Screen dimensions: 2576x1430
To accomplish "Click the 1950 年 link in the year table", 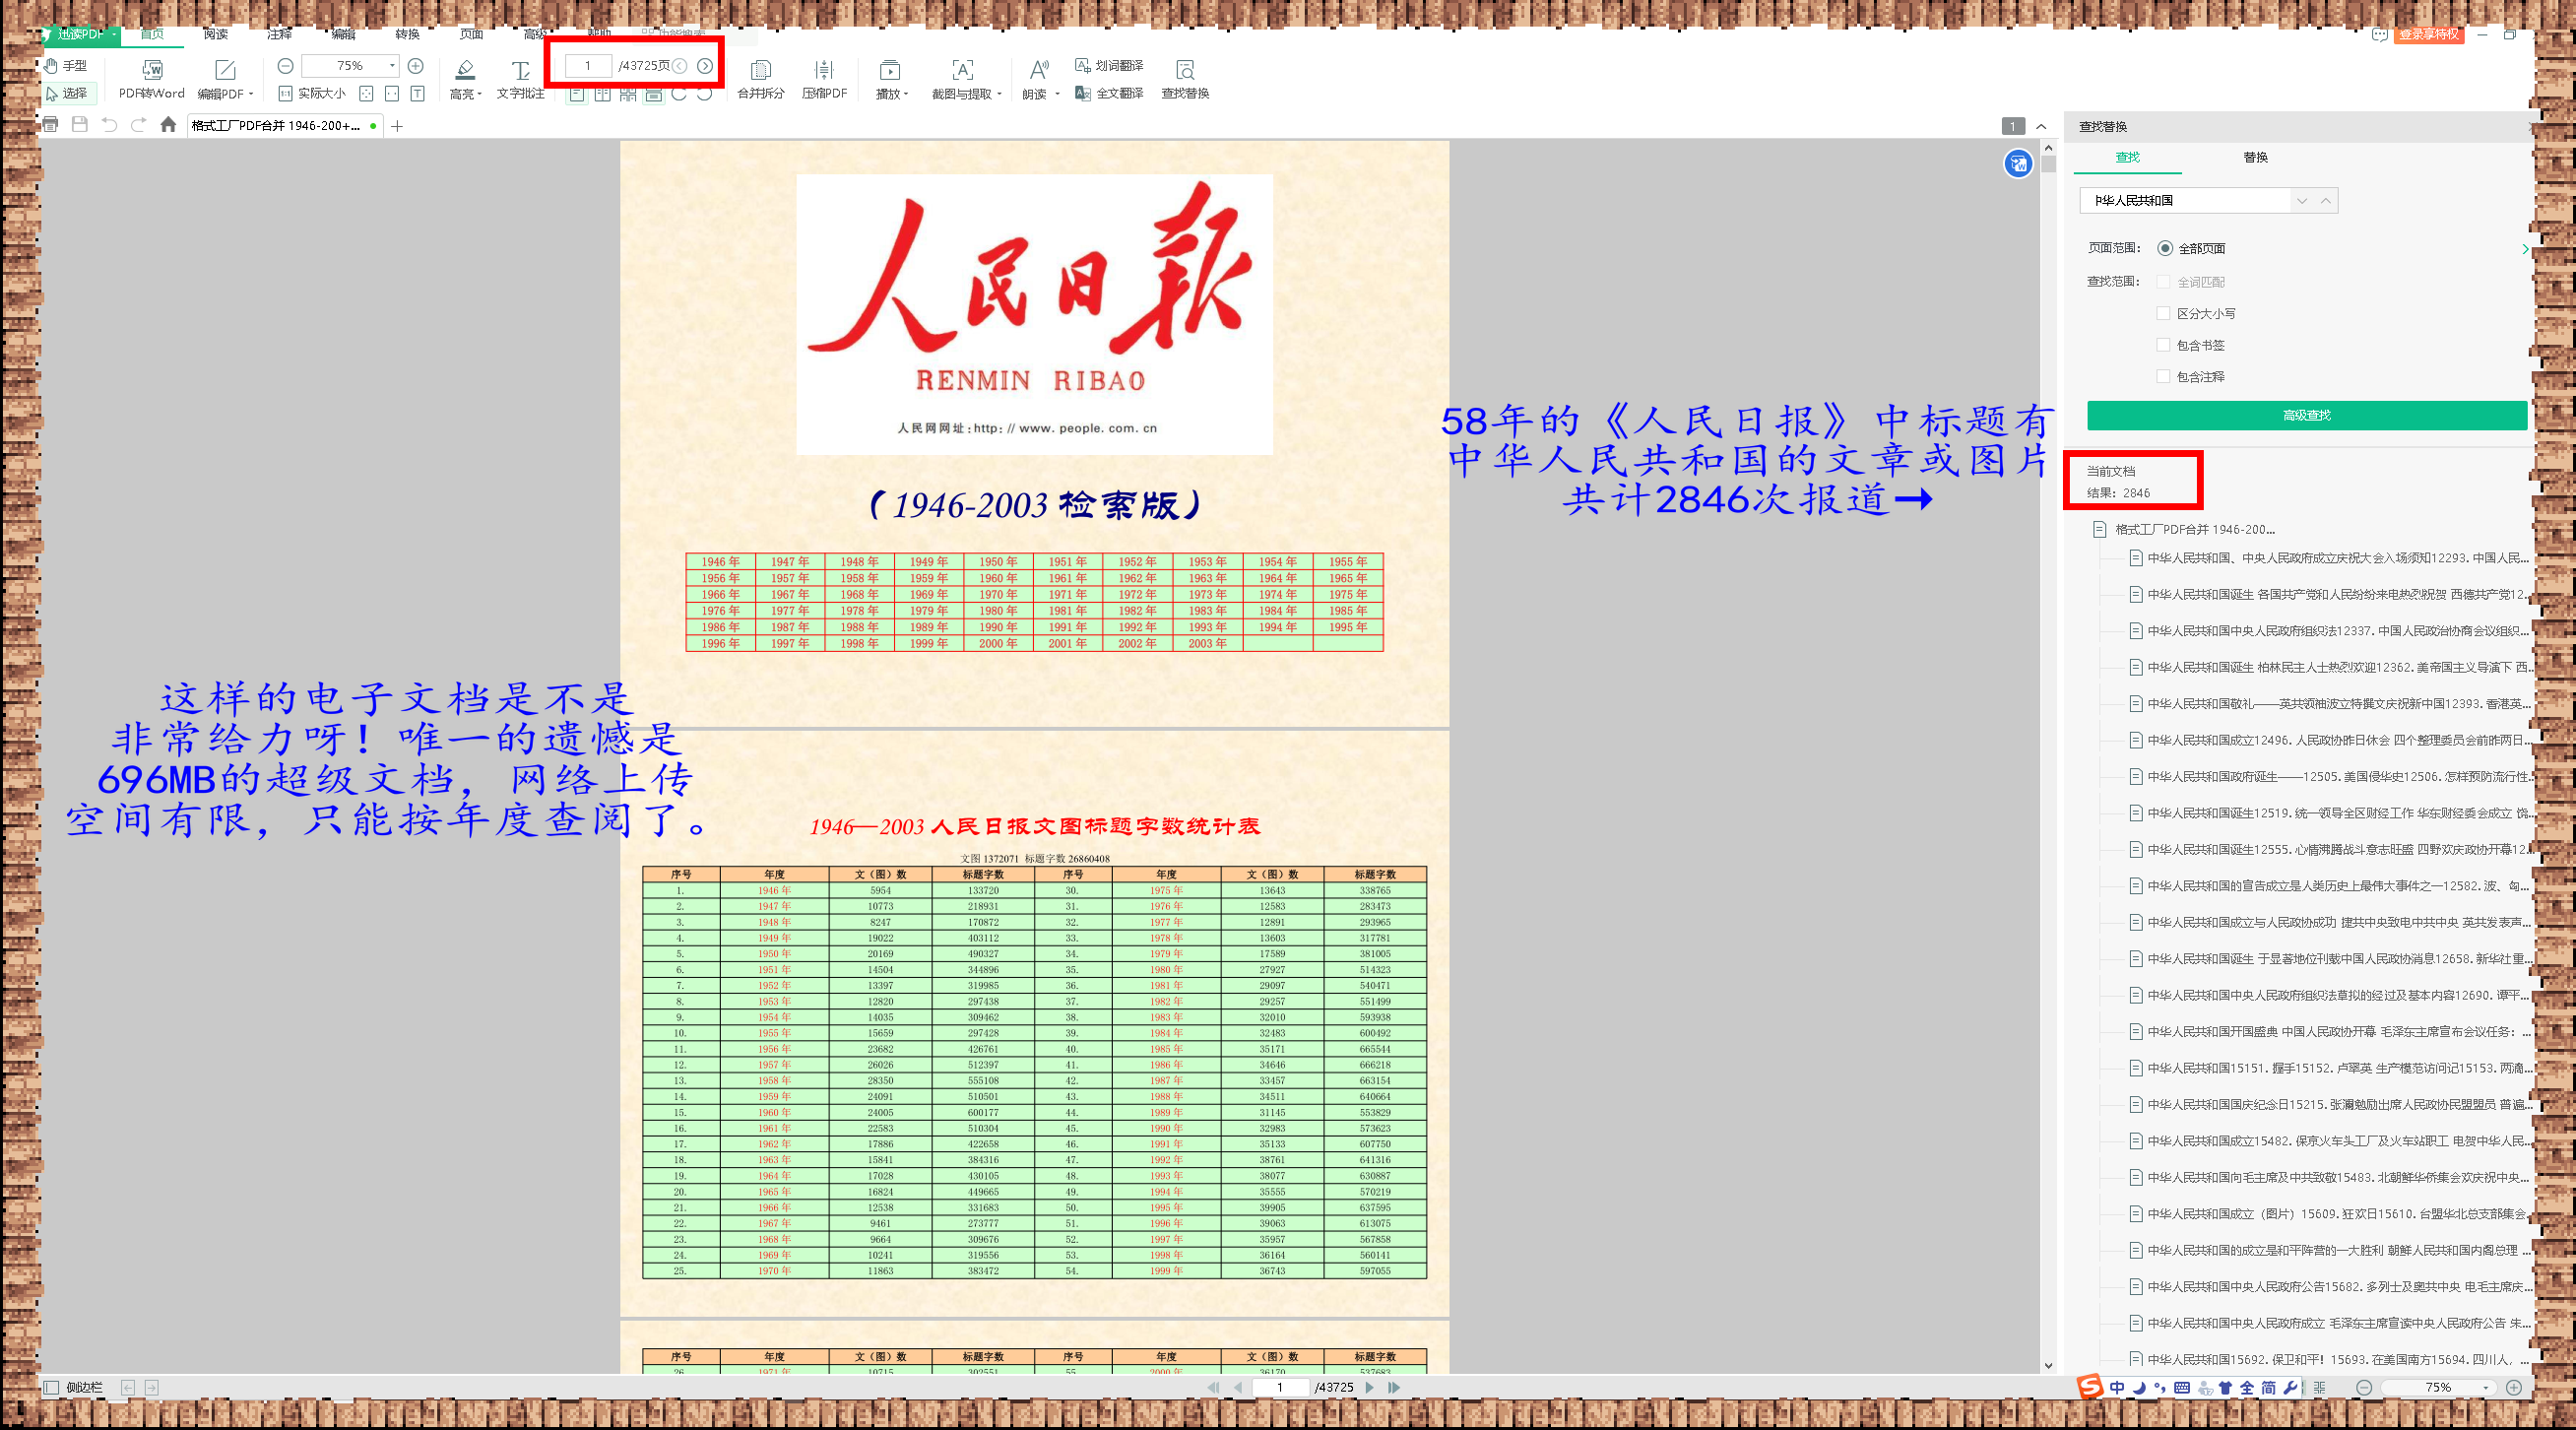I will pos(998,562).
